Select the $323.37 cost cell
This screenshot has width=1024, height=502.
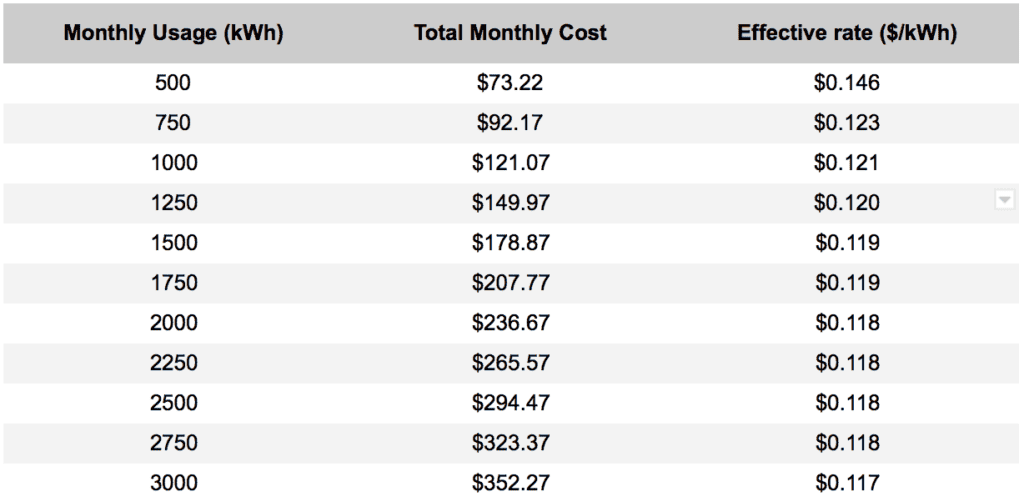point(510,443)
